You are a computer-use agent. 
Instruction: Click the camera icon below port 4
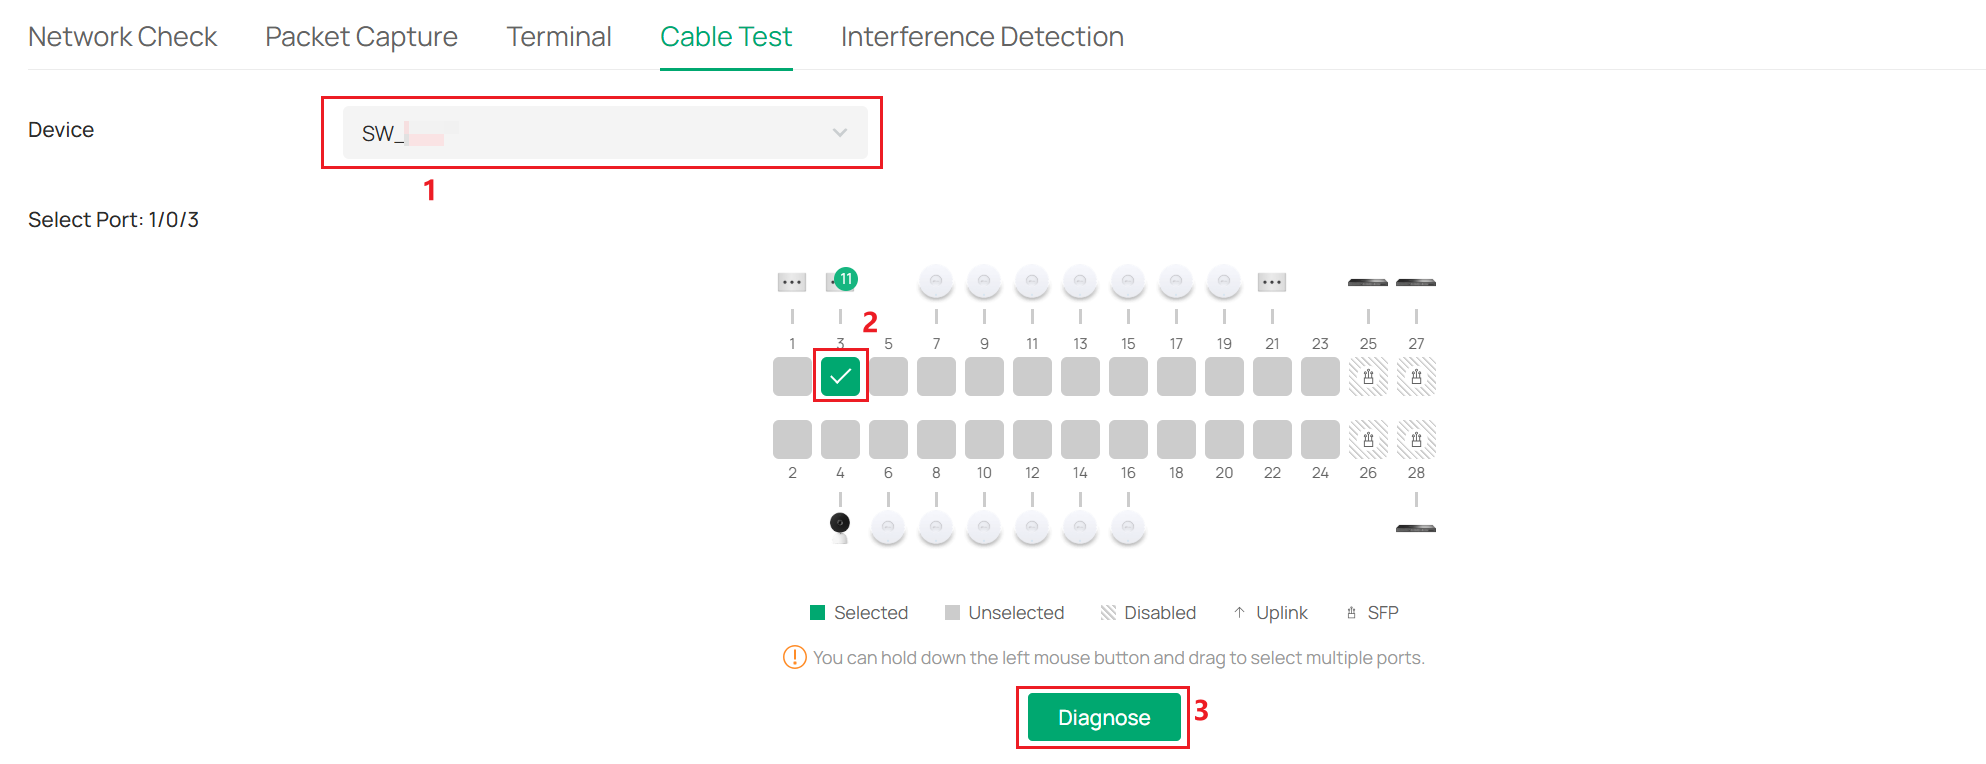coord(840,524)
